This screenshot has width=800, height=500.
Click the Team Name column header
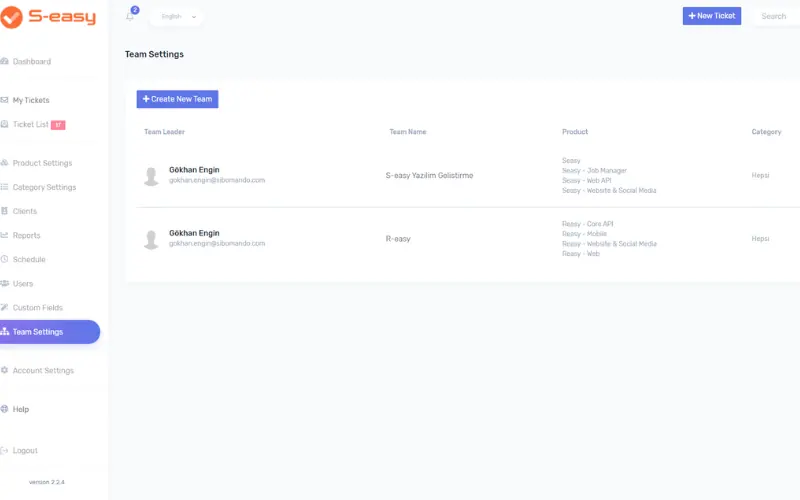click(408, 132)
